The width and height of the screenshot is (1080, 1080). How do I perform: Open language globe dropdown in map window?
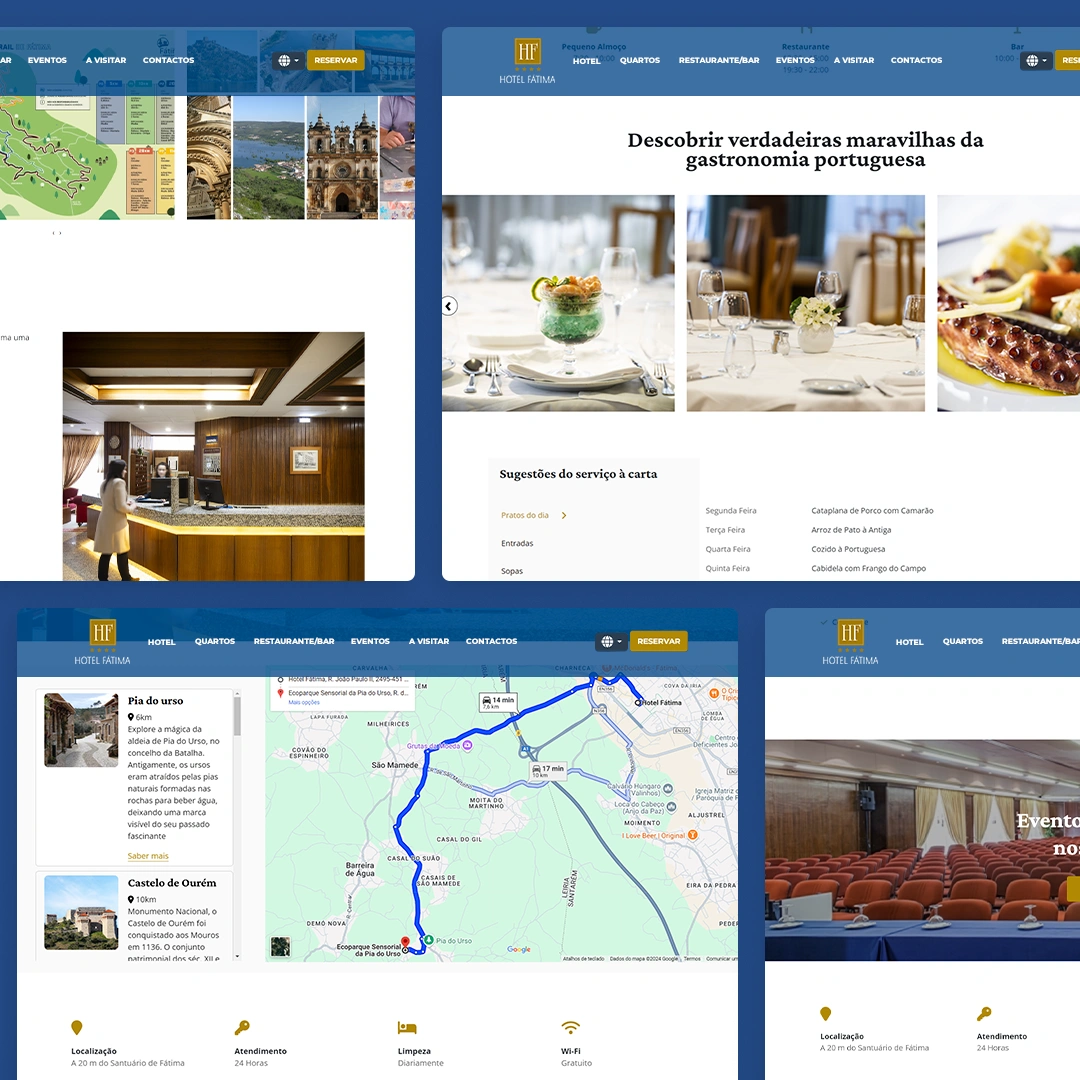tap(611, 641)
